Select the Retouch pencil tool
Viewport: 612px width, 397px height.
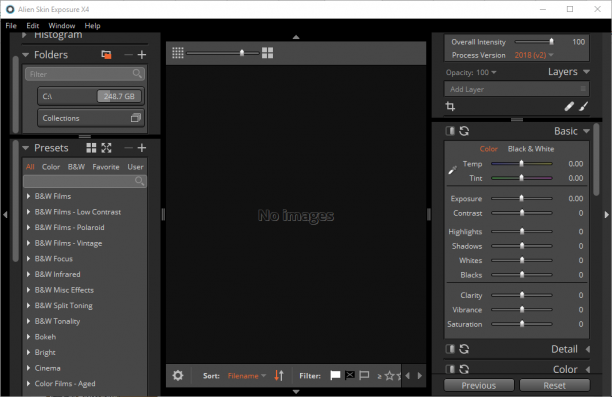click(569, 106)
